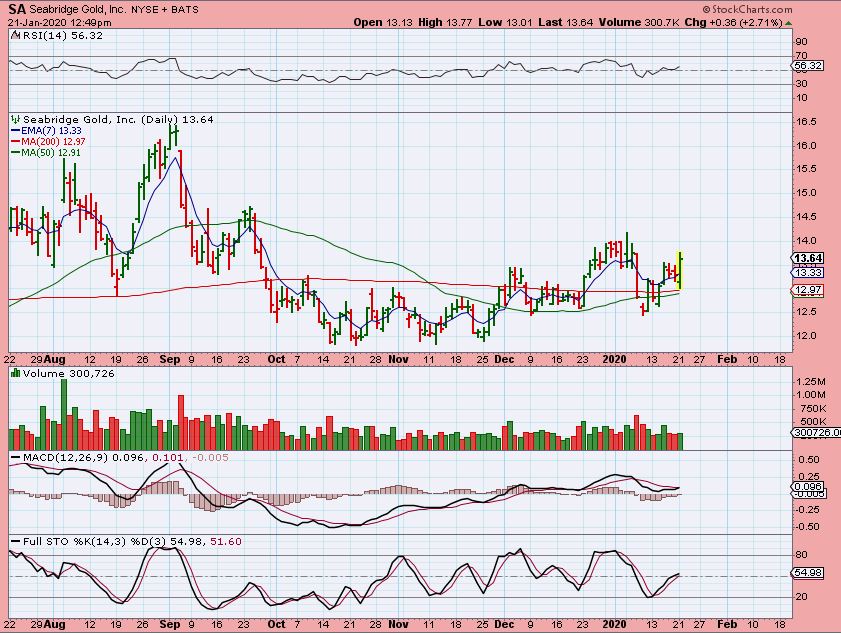Click the Seabridge Gold, Inc. company name
This screenshot has height=634, width=841.
point(77,10)
